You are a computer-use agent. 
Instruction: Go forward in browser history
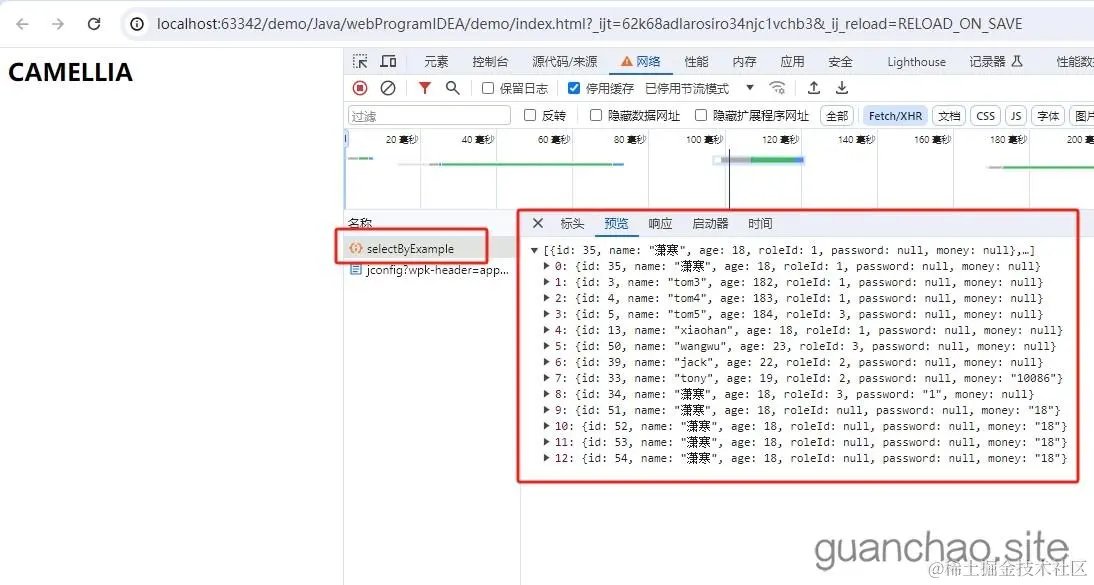coord(58,24)
